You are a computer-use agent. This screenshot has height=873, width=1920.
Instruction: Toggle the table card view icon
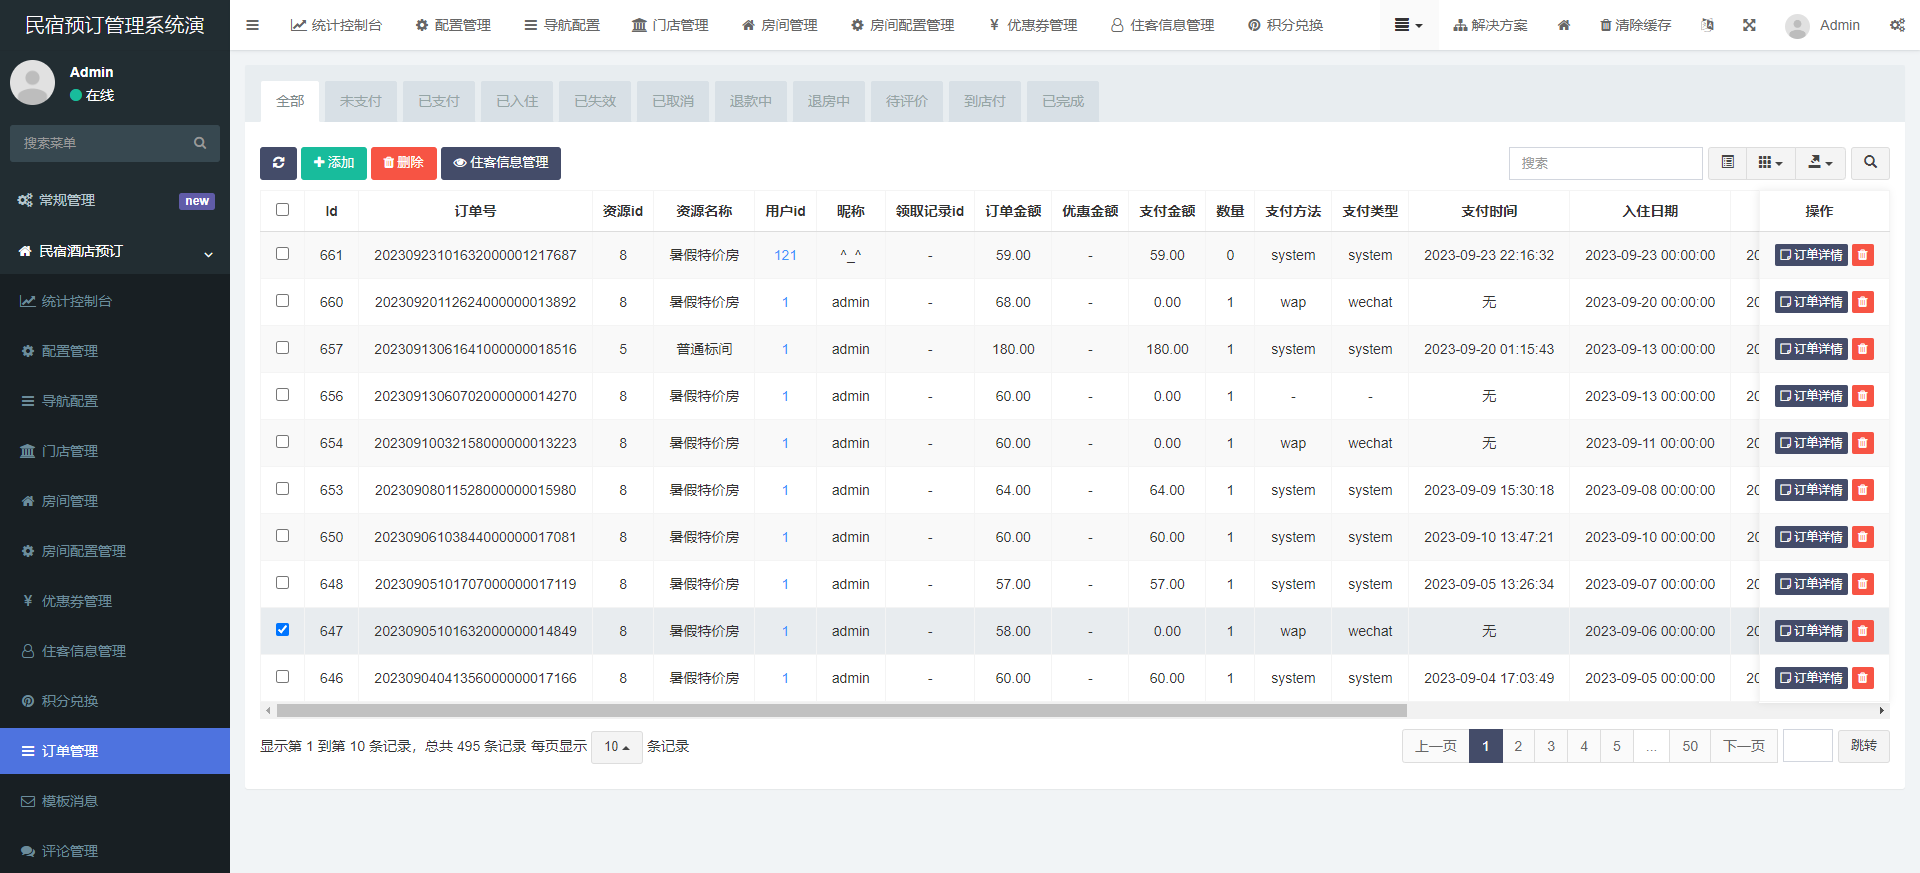pos(1727,163)
